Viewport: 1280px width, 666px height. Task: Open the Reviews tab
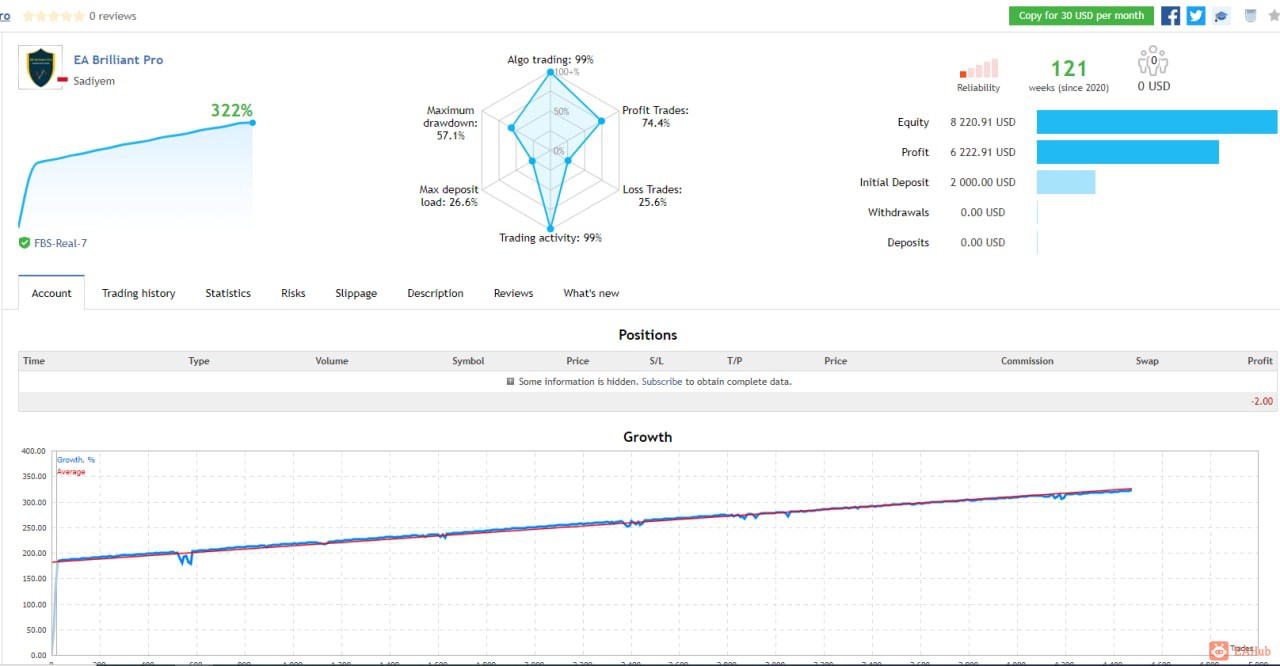point(513,293)
